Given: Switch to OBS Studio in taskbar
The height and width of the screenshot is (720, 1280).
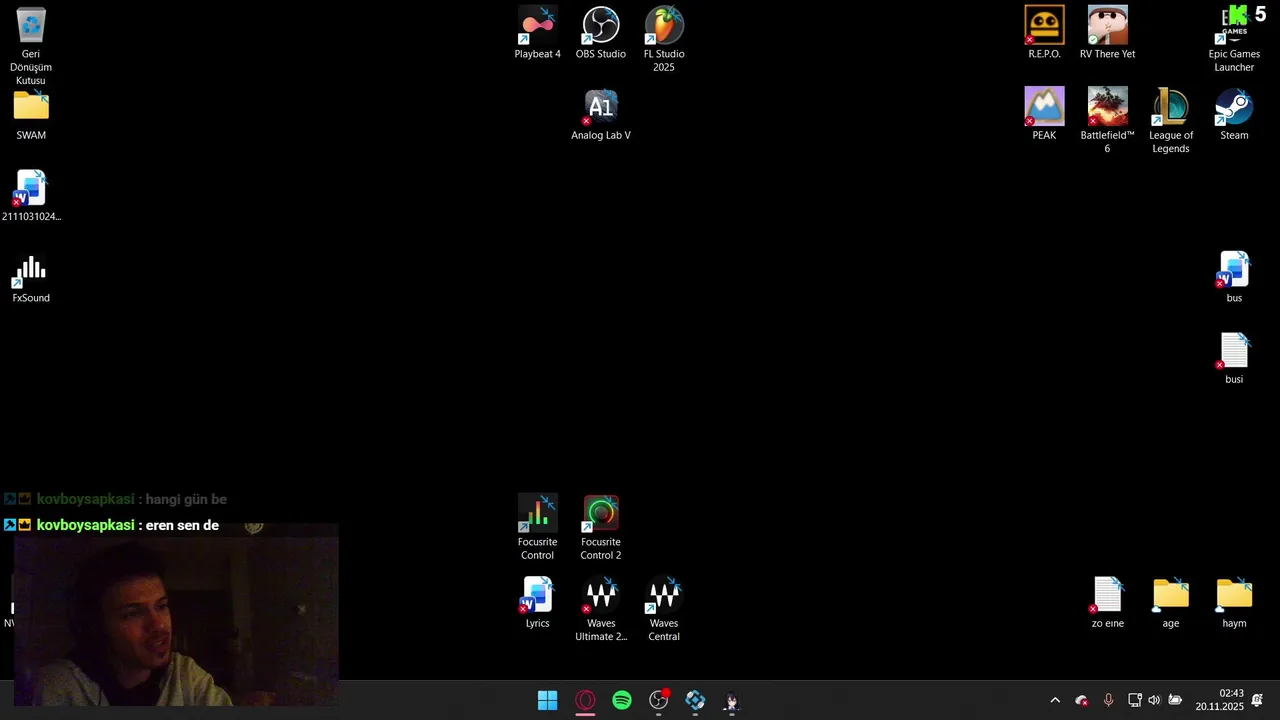Looking at the screenshot, I should coord(659,701).
